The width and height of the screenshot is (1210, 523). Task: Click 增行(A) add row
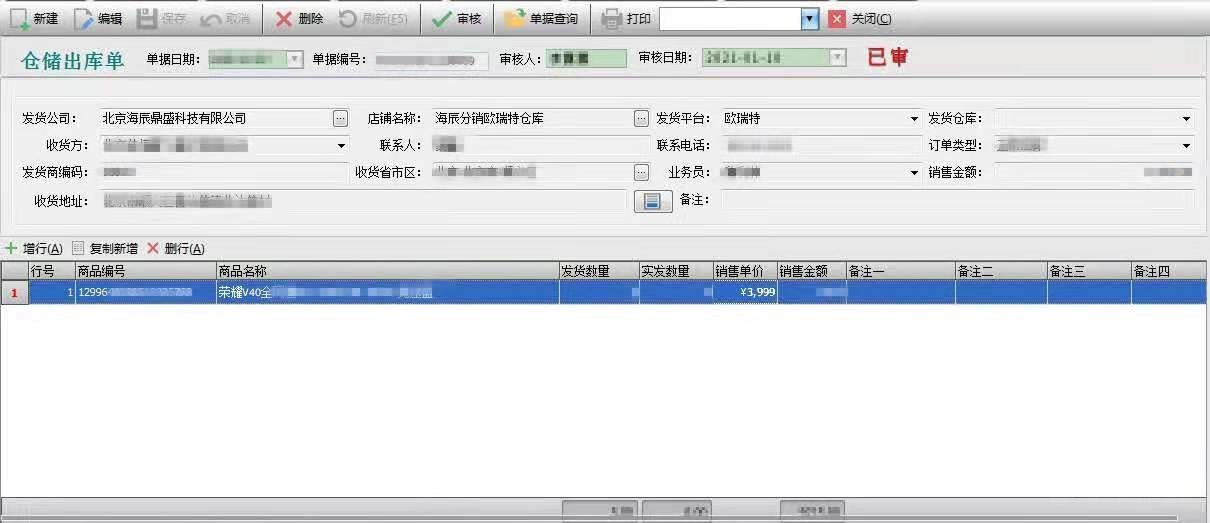click(34, 248)
